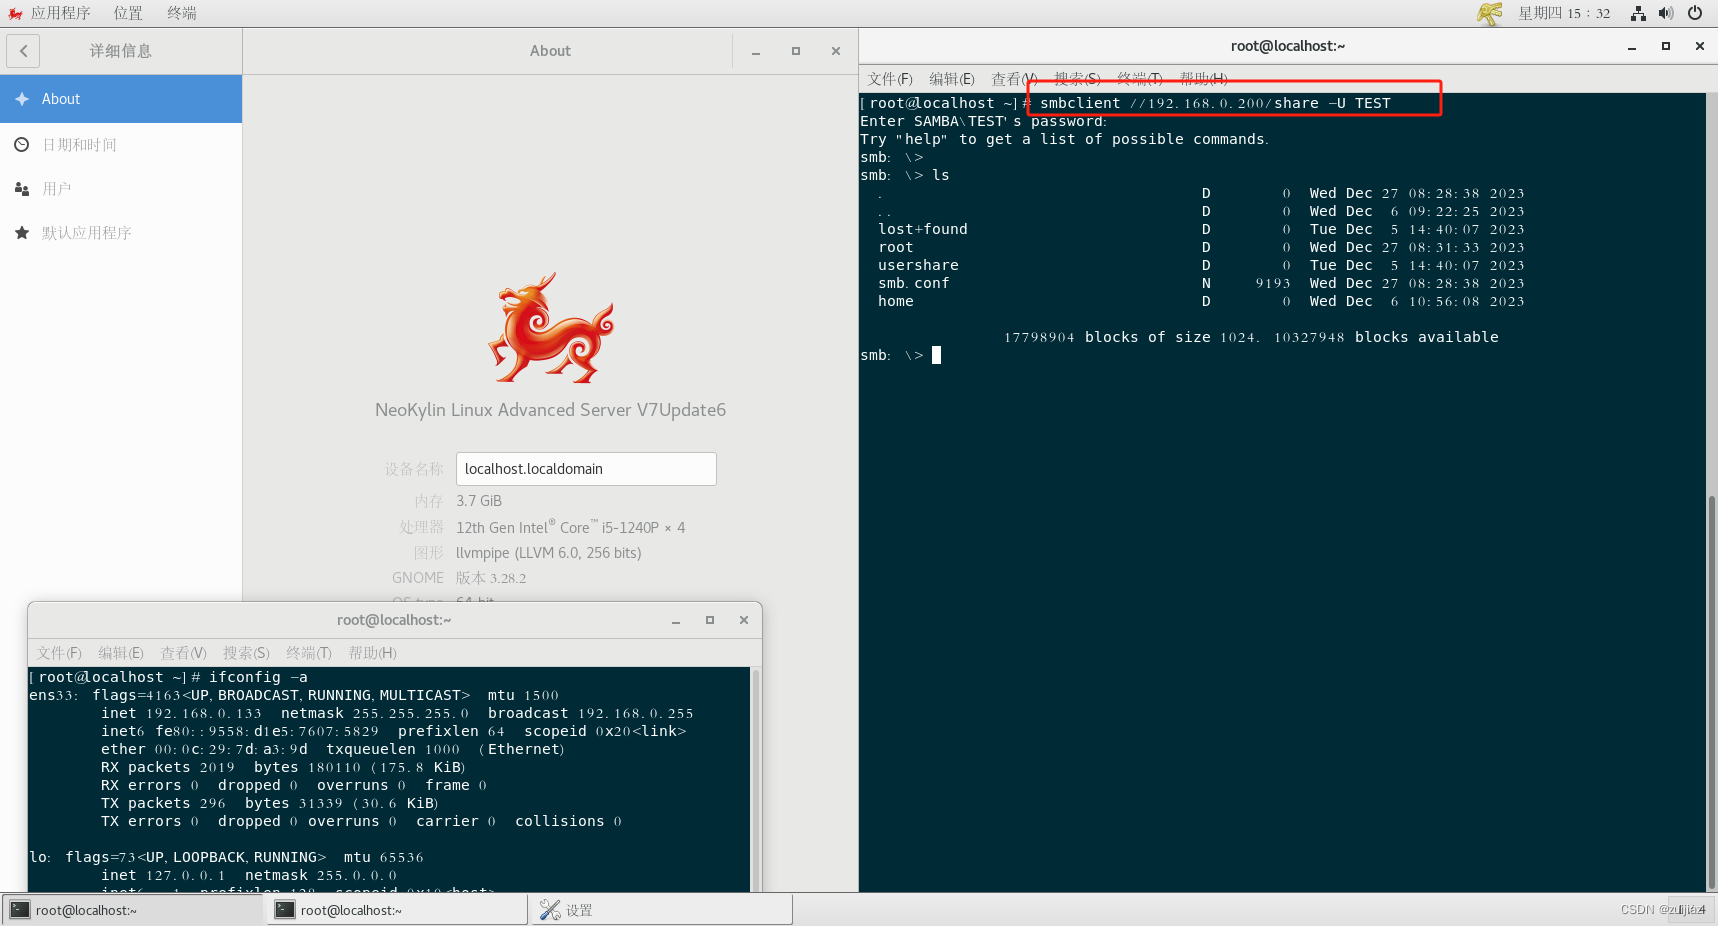Edit the 设备名称 hostname field

586,468
